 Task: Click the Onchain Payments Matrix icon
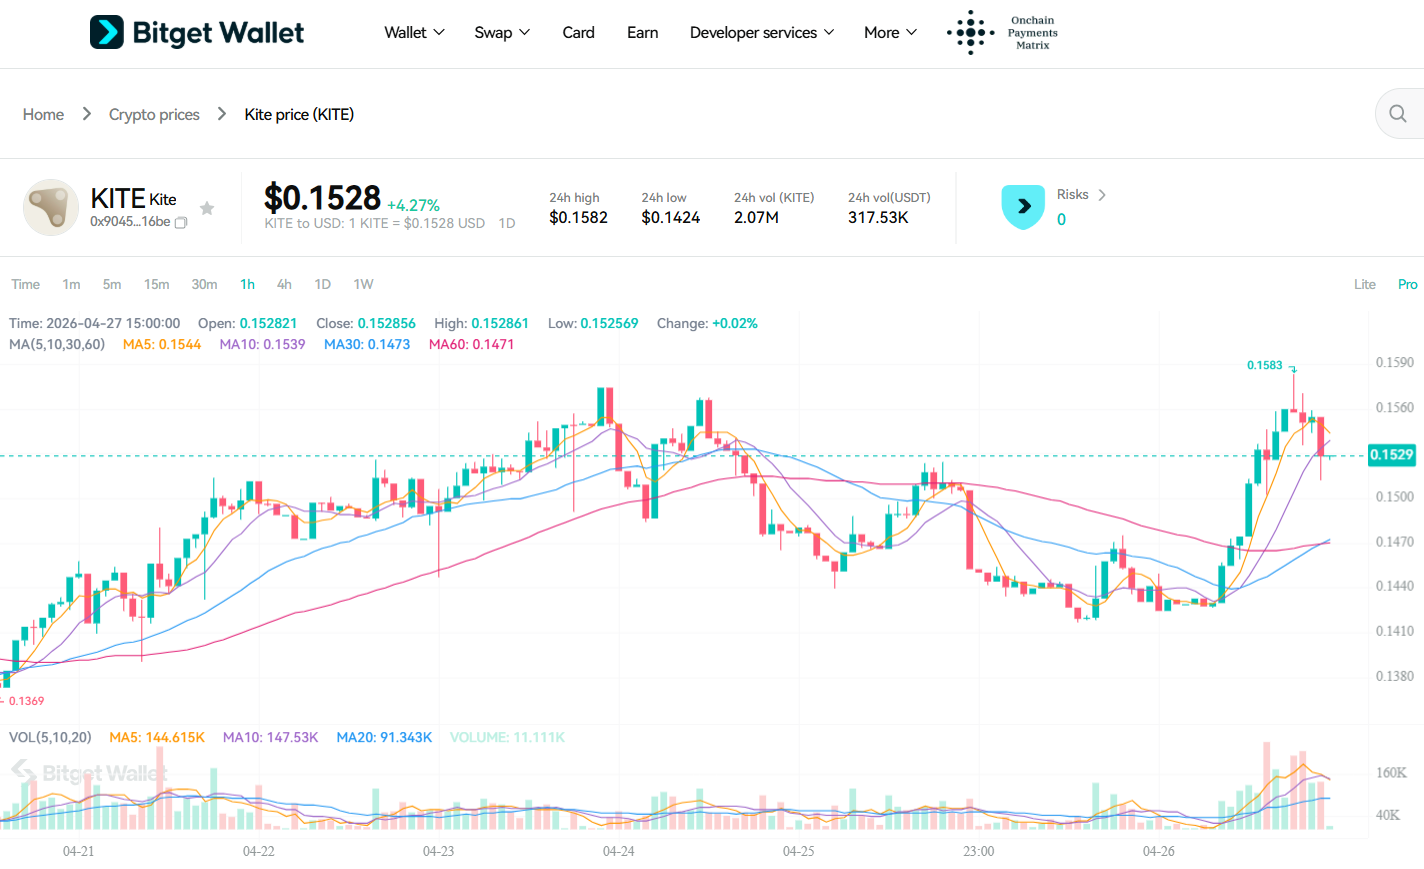coord(969,31)
